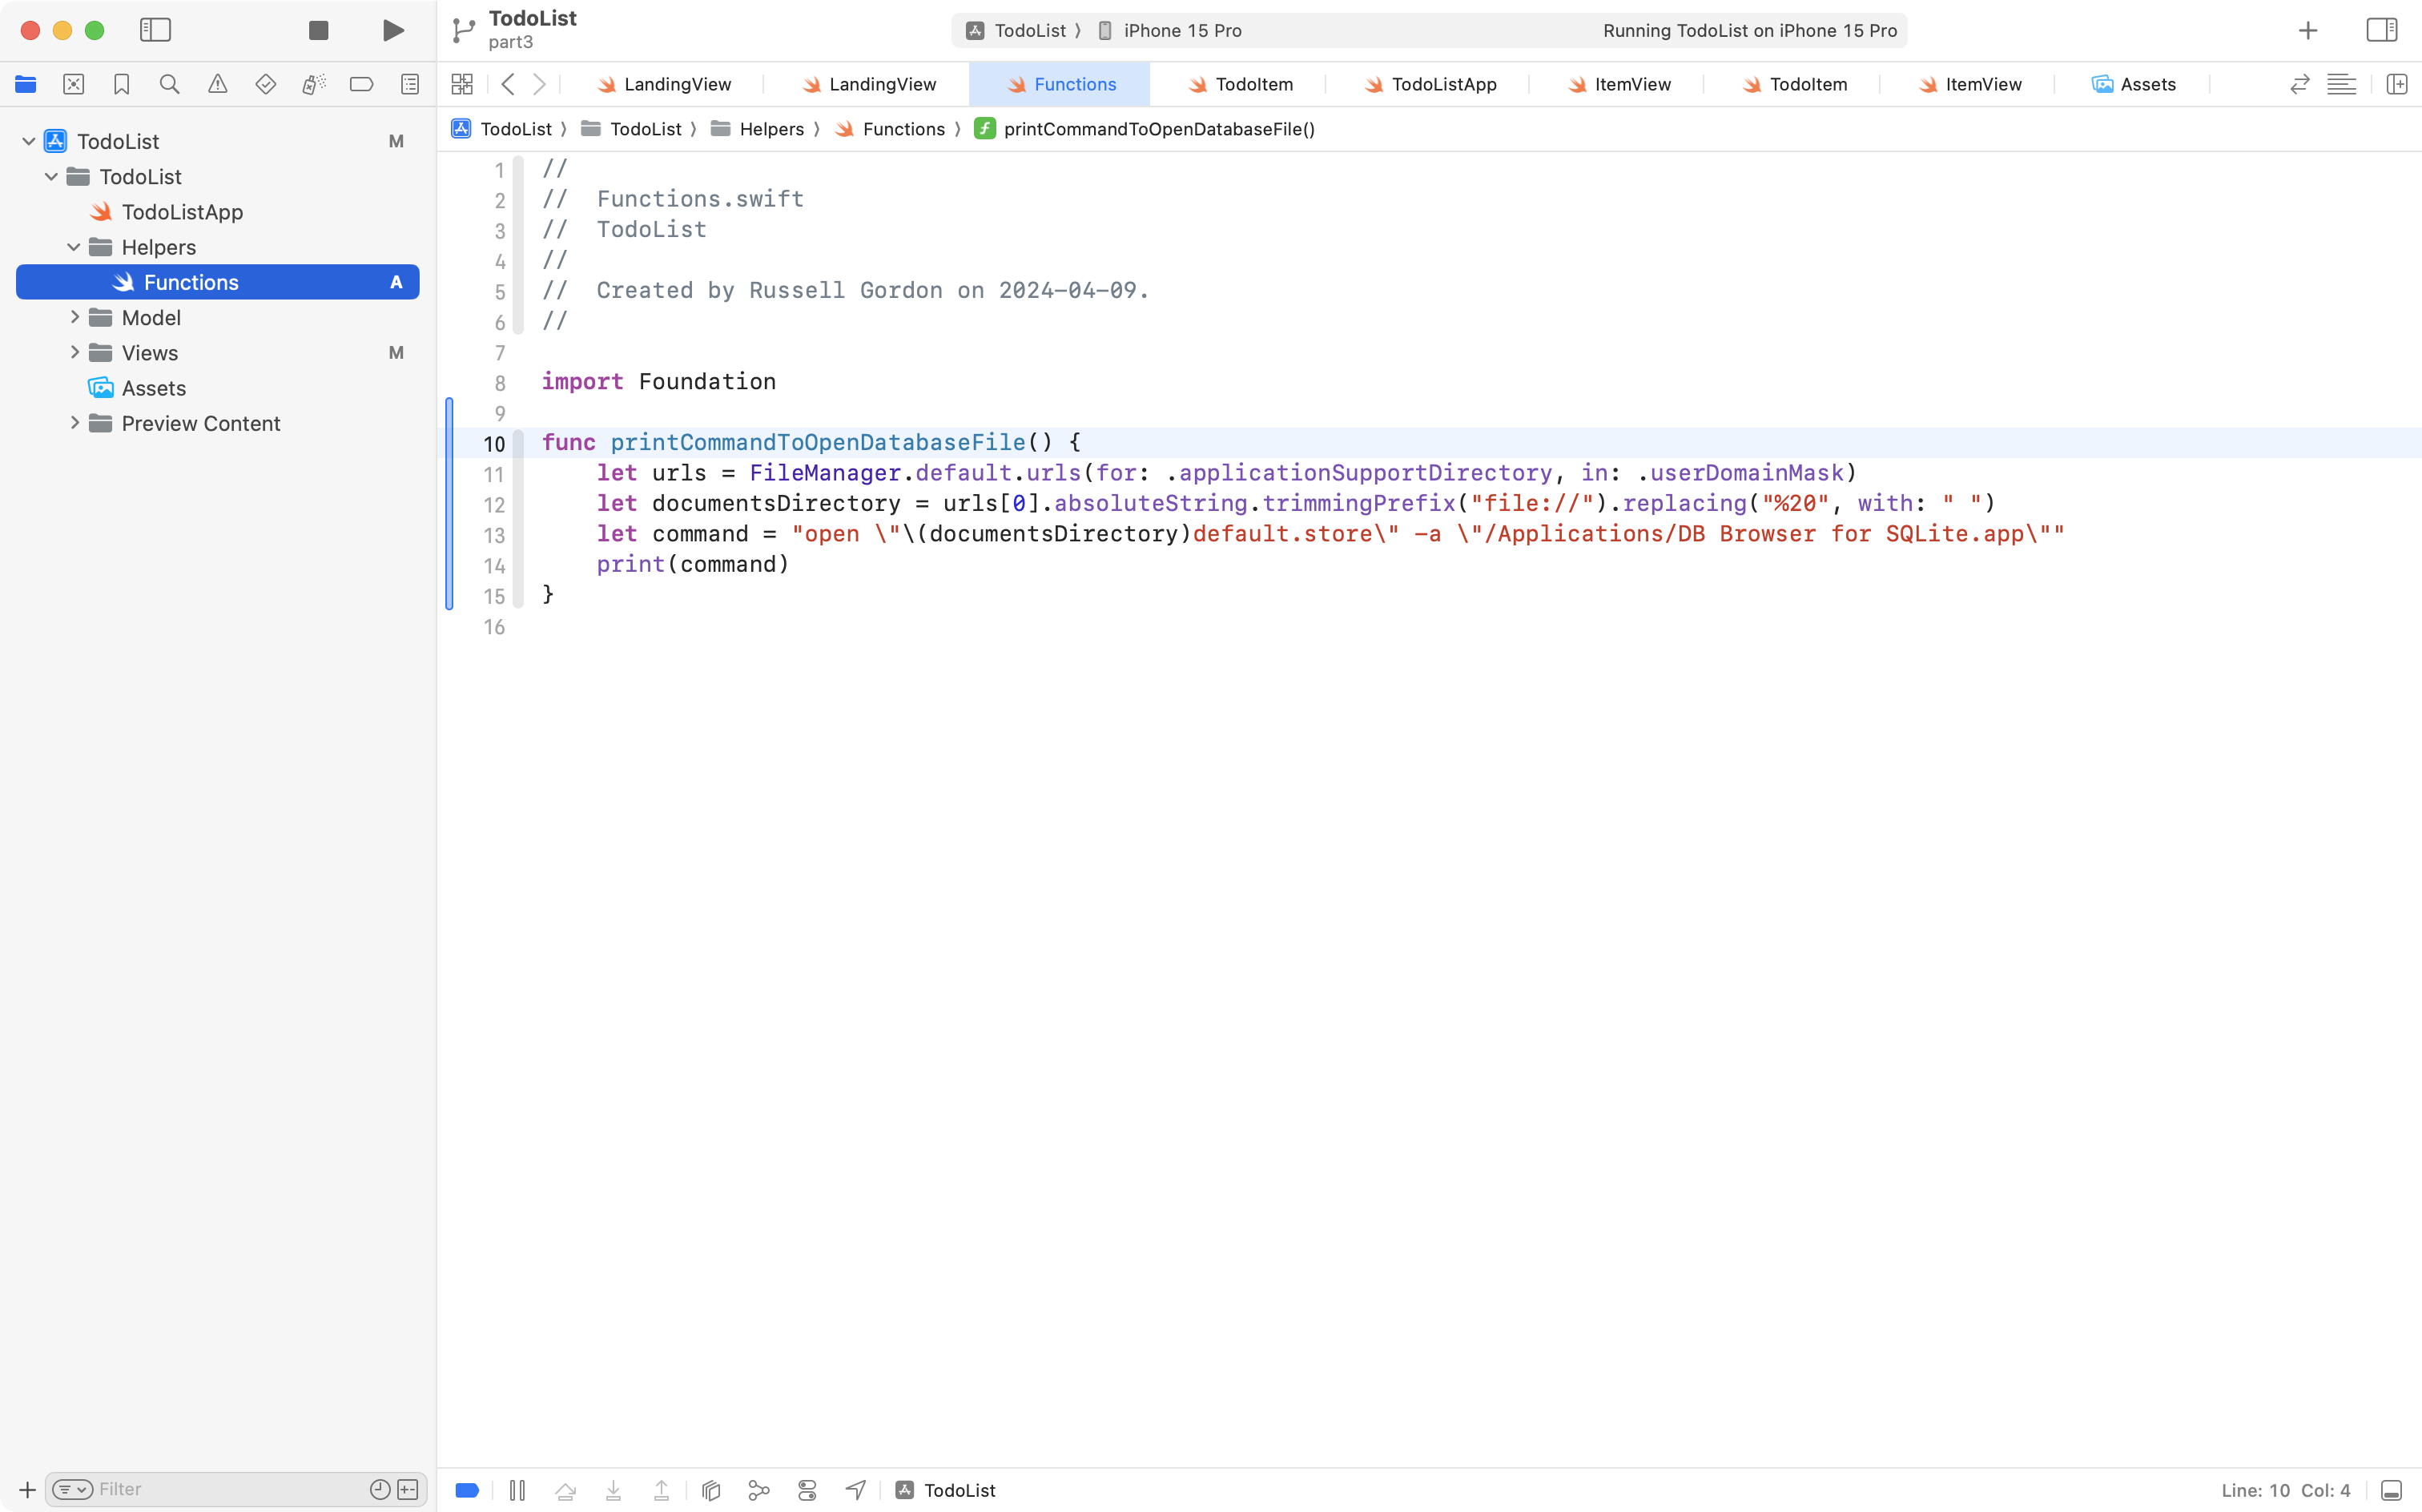The height and width of the screenshot is (1512, 2422).
Task: Open the Issue navigator
Action: click(x=218, y=84)
